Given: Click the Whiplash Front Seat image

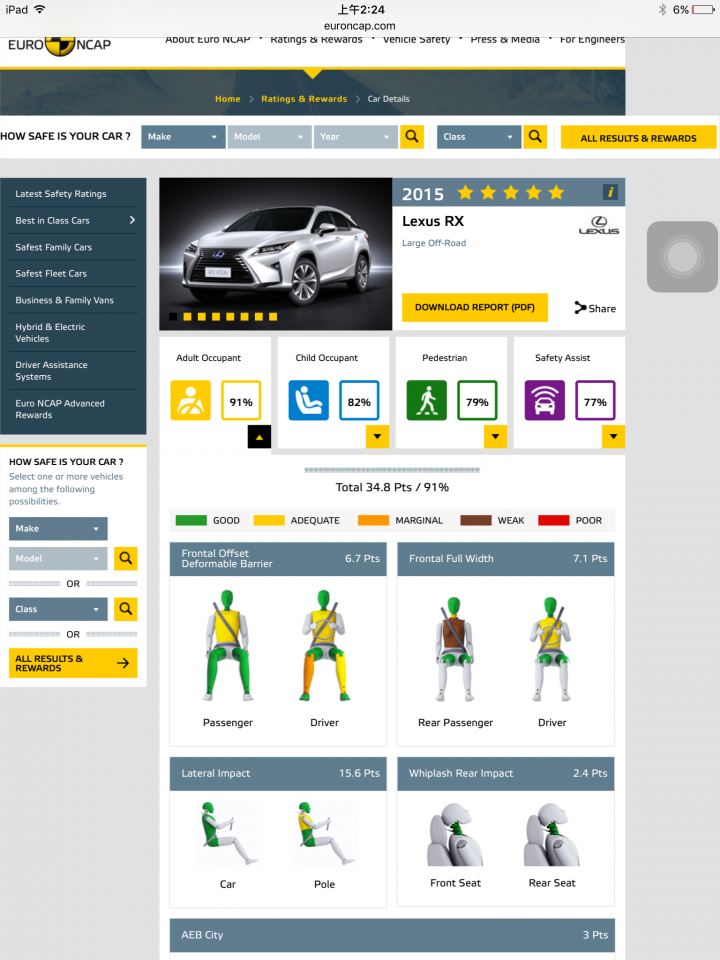Looking at the screenshot, I should click(455, 834).
